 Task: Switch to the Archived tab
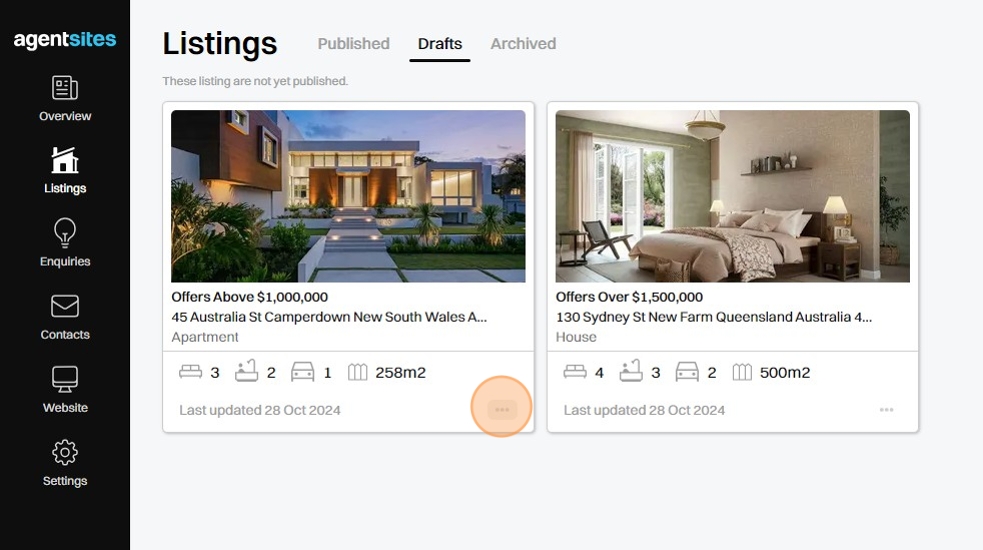523,44
